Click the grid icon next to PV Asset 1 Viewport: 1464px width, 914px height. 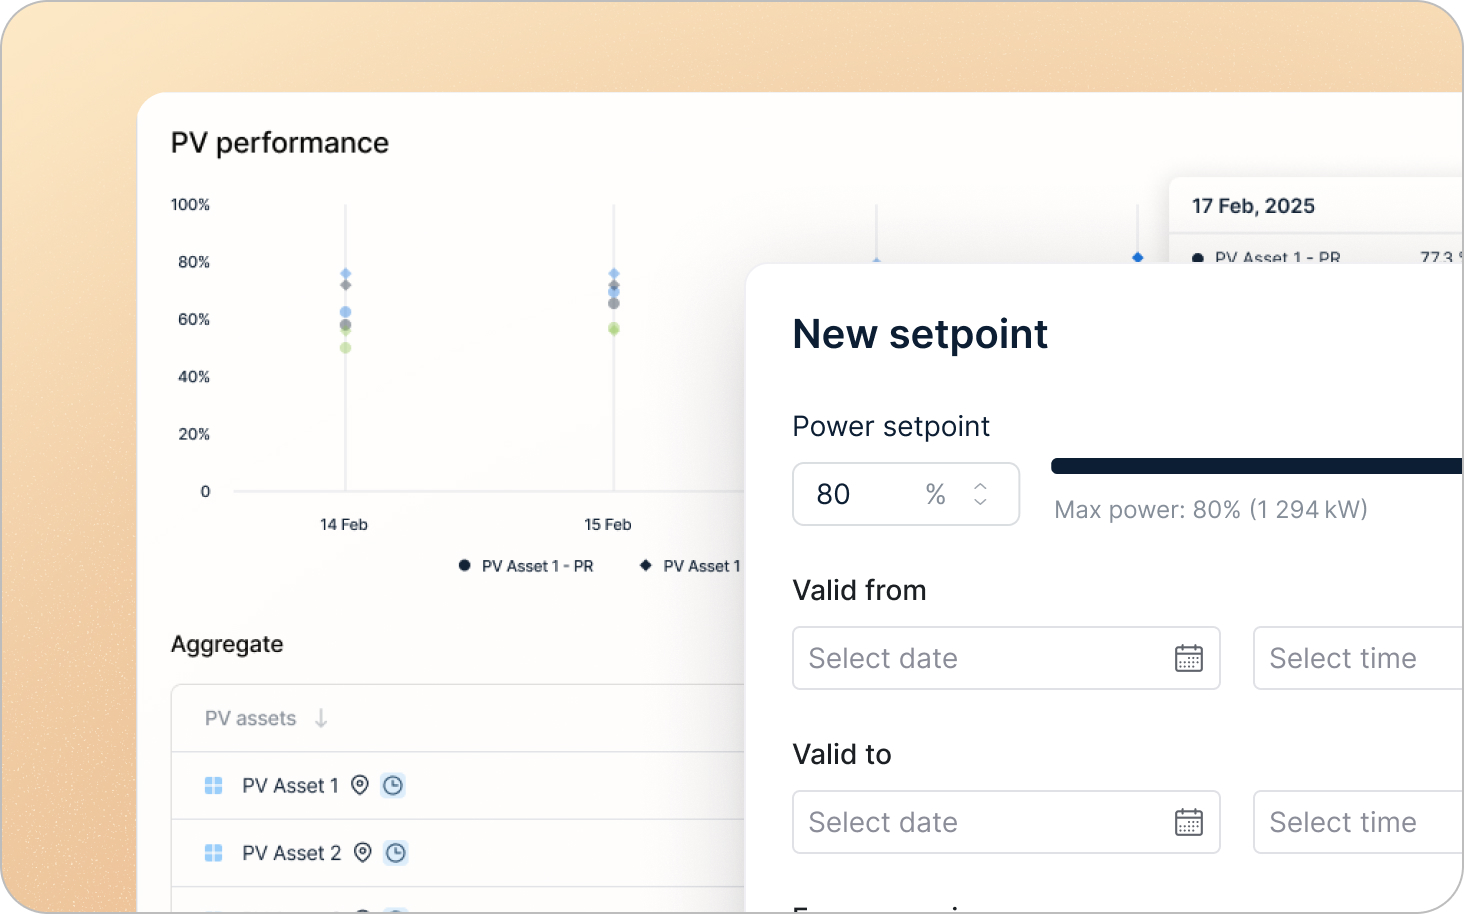click(x=213, y=785)
